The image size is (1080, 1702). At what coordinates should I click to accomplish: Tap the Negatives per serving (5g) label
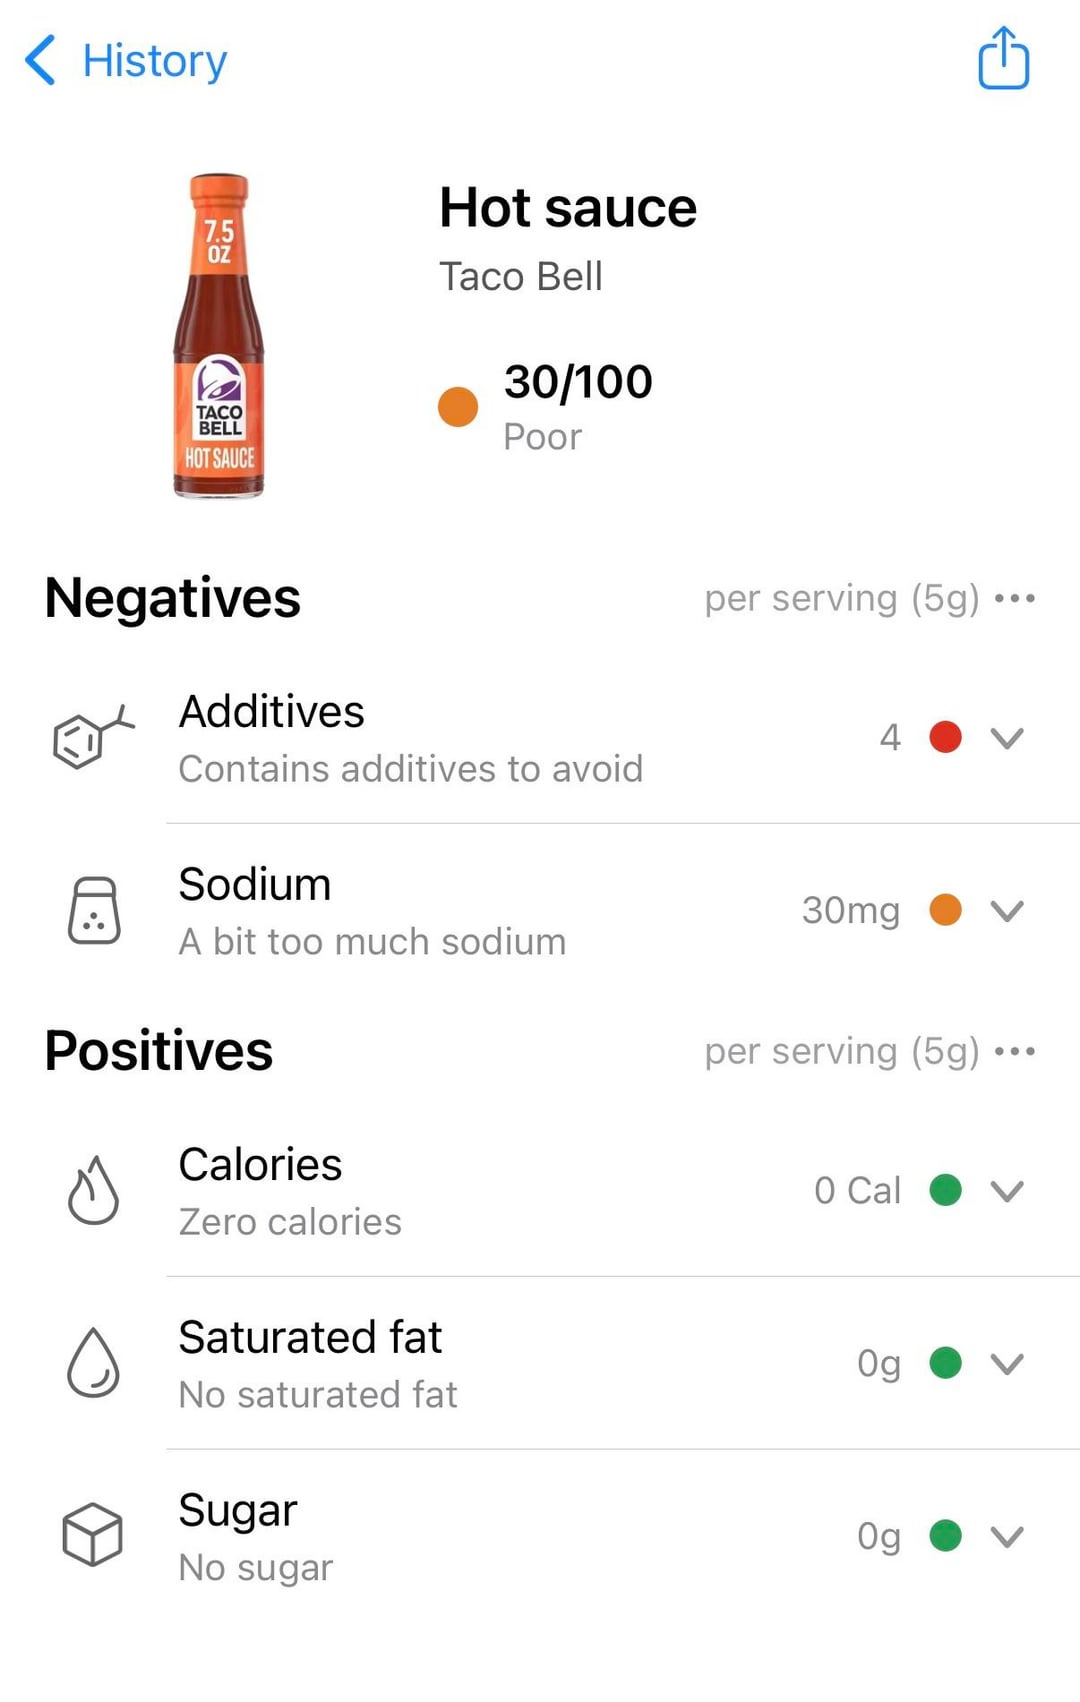point(841,598)
